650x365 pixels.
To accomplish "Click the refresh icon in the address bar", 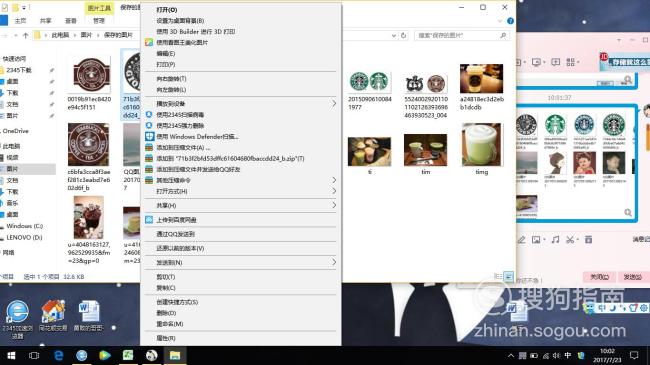I will (403, 35).
